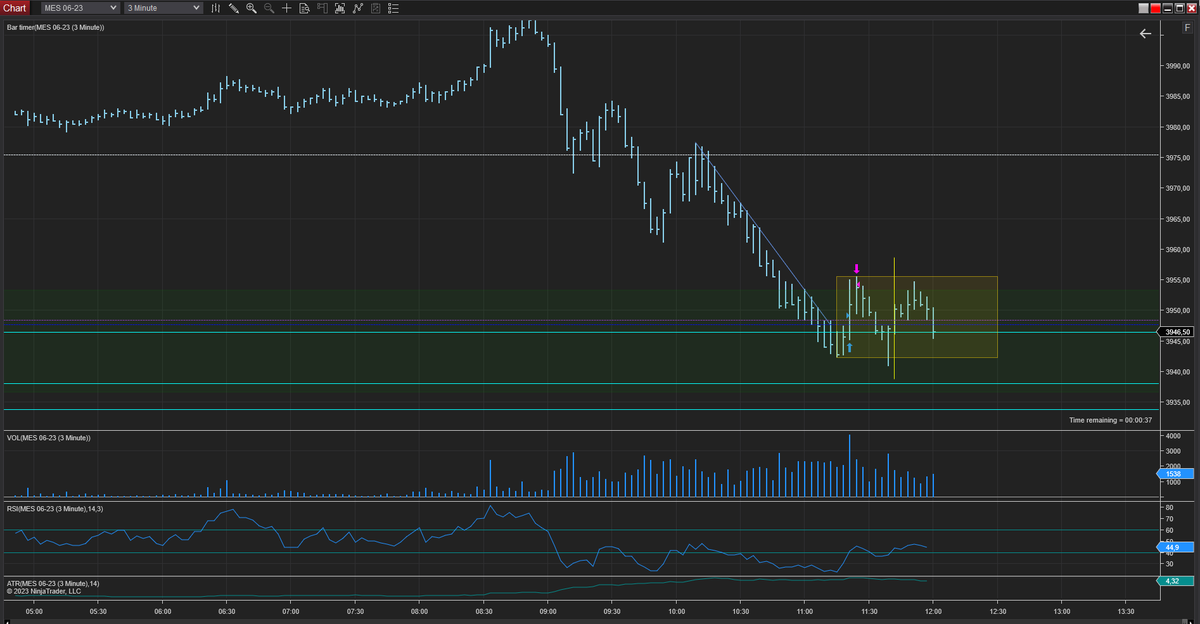Viewport: 1200px width, 624px height.
Task: Click the greyed-out toolbar icon before Properties
Action: [x=375, y=8]
